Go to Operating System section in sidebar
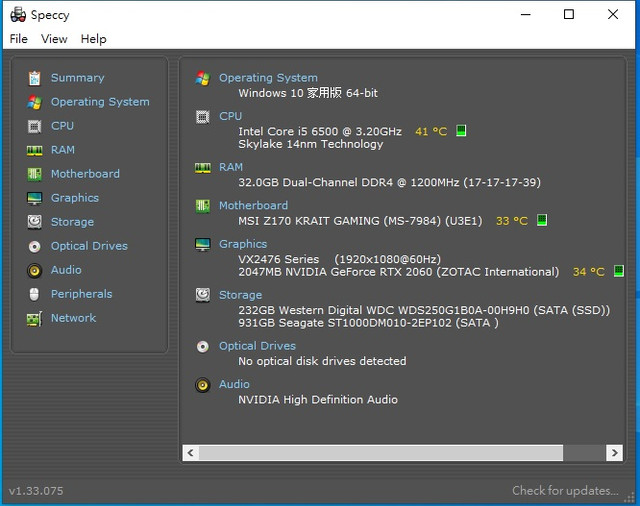The width and height of the screenshot is (640, 506). 100,102
